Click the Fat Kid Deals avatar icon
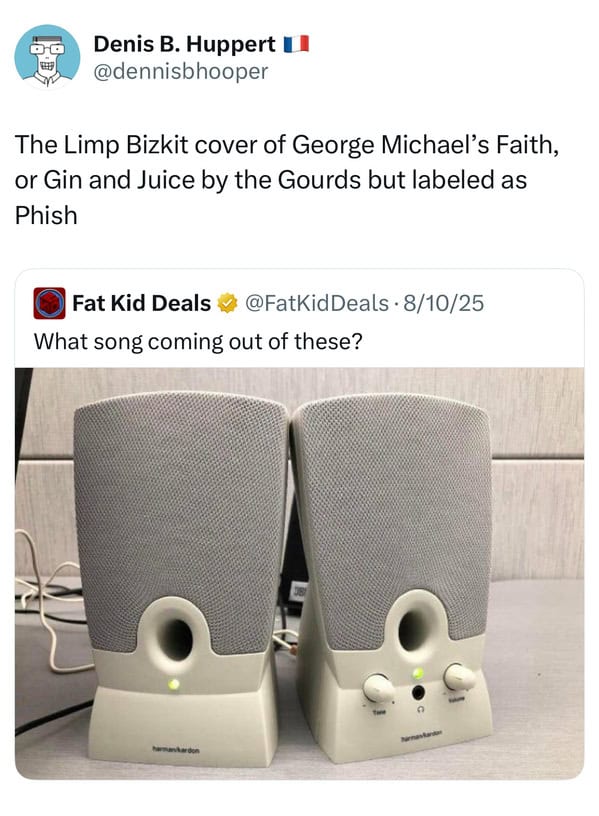 point(49,303)
